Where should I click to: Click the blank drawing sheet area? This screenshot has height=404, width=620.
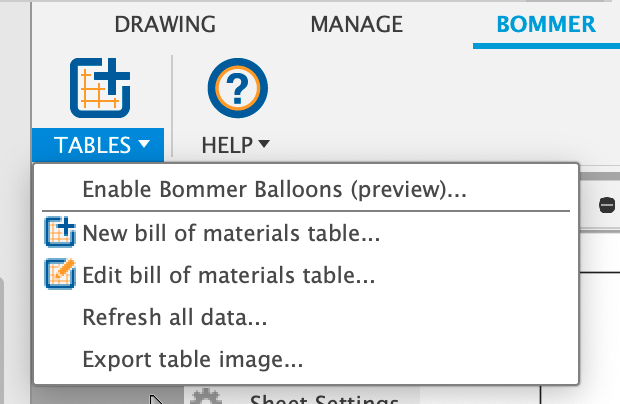(x=580, y=338)
